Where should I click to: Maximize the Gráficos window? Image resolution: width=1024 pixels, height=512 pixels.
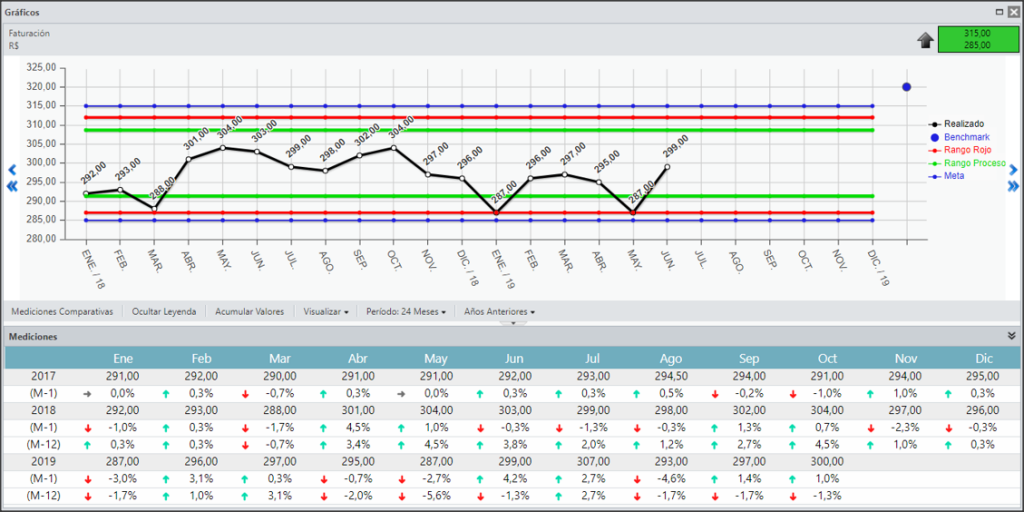click(x=999, y=12)
